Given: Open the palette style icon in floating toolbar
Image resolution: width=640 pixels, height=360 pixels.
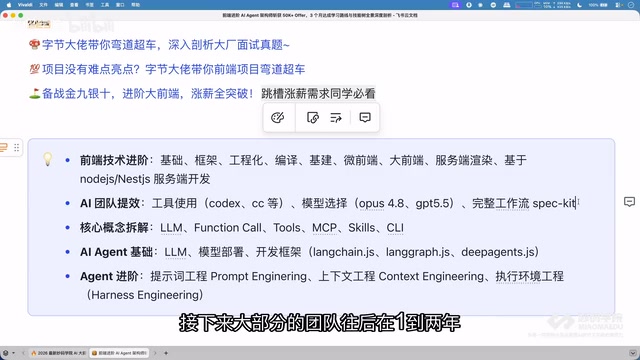Looking at the screenshot, I should [278, 118].
